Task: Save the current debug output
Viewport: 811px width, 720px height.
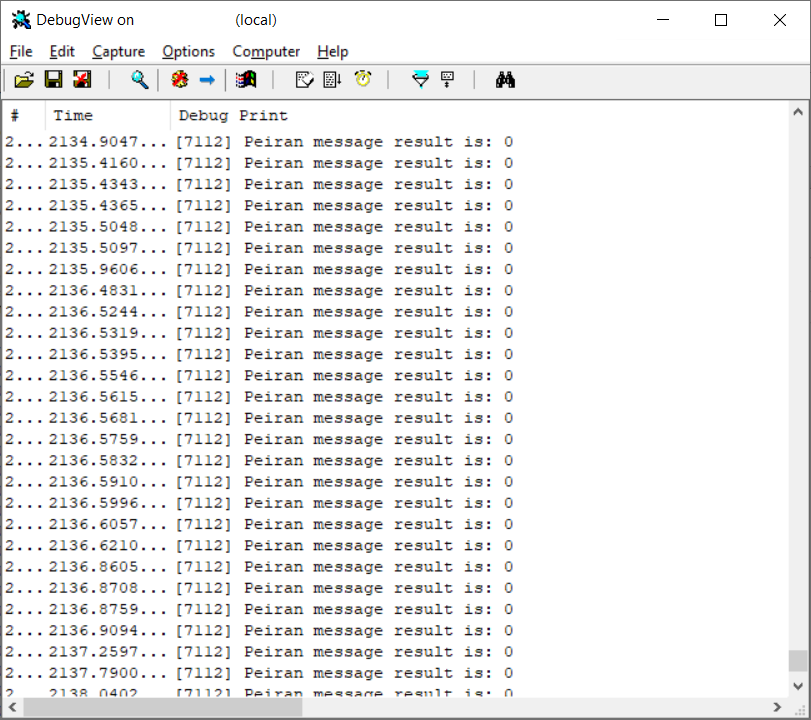Action: [x=53, y=80]
